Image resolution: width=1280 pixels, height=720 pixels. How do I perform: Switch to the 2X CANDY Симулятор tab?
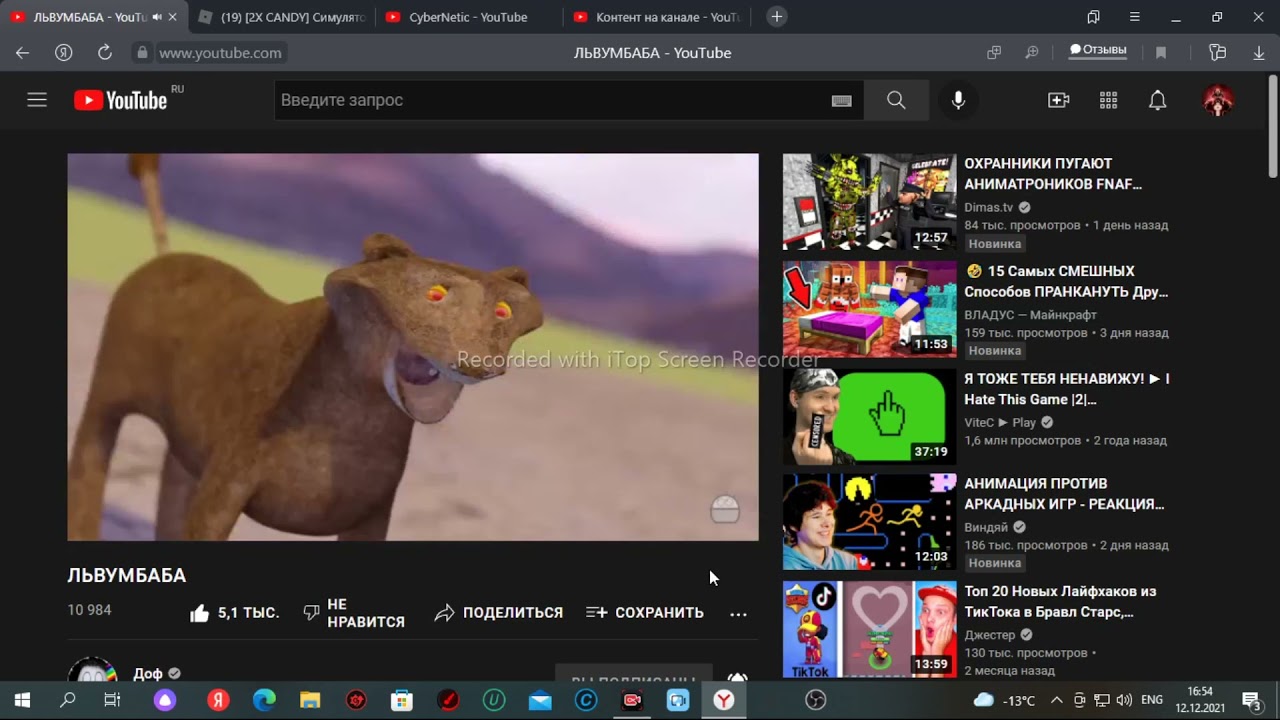pyautogui.click(x=280, y=17)
